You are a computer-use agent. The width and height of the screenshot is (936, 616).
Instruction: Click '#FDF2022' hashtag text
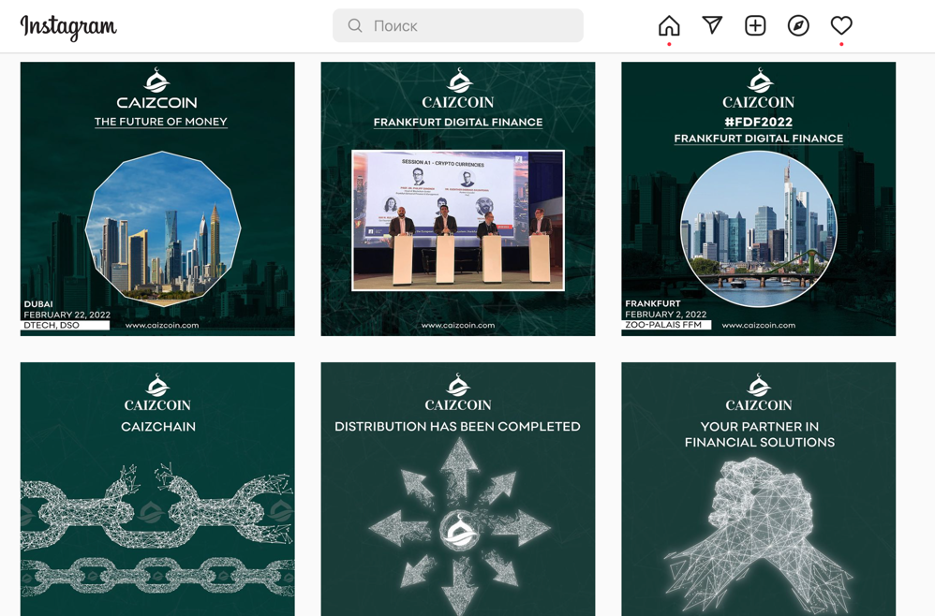point(759,122)
